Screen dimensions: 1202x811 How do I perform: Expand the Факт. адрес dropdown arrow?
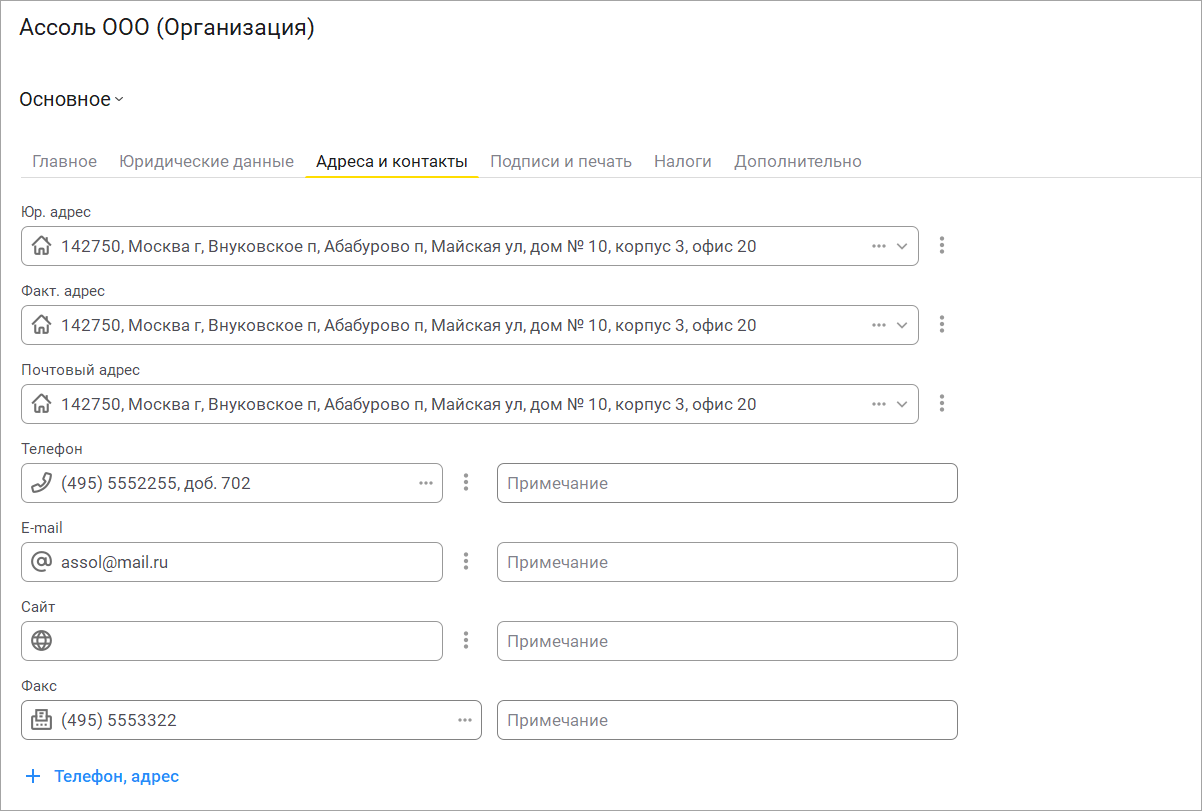coord(902,325)
